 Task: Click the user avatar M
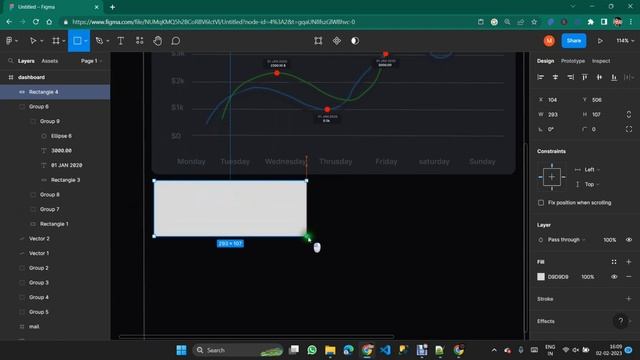tap(549, 41)
